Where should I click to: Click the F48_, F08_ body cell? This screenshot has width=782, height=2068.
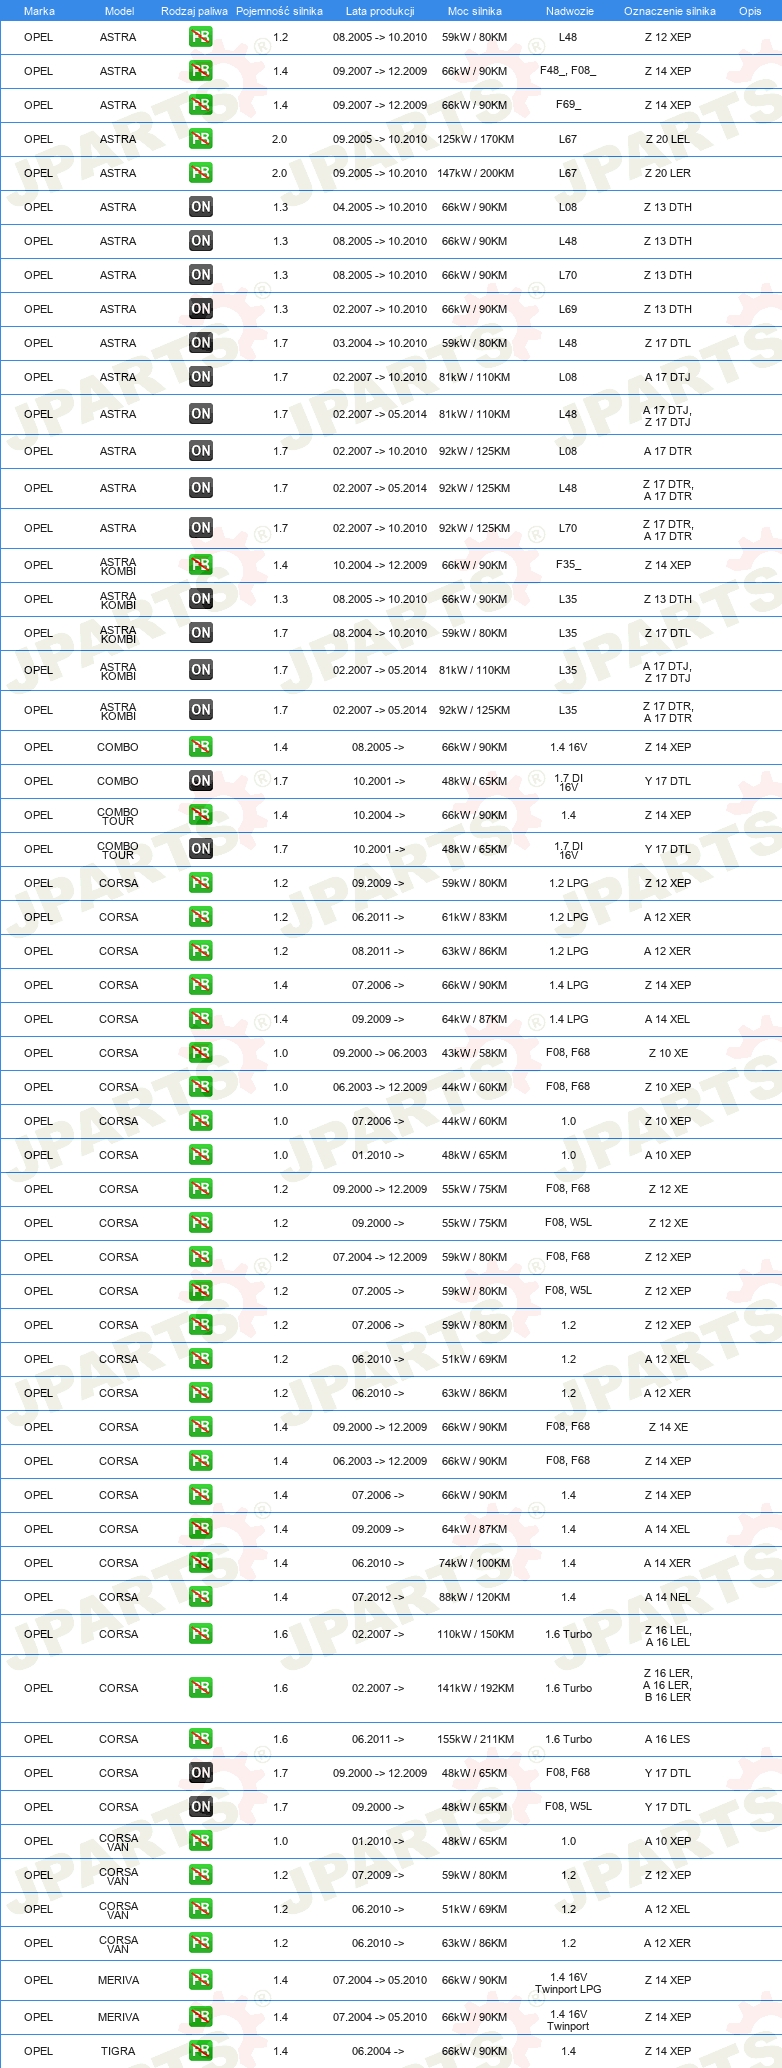[x=568, y=71]
